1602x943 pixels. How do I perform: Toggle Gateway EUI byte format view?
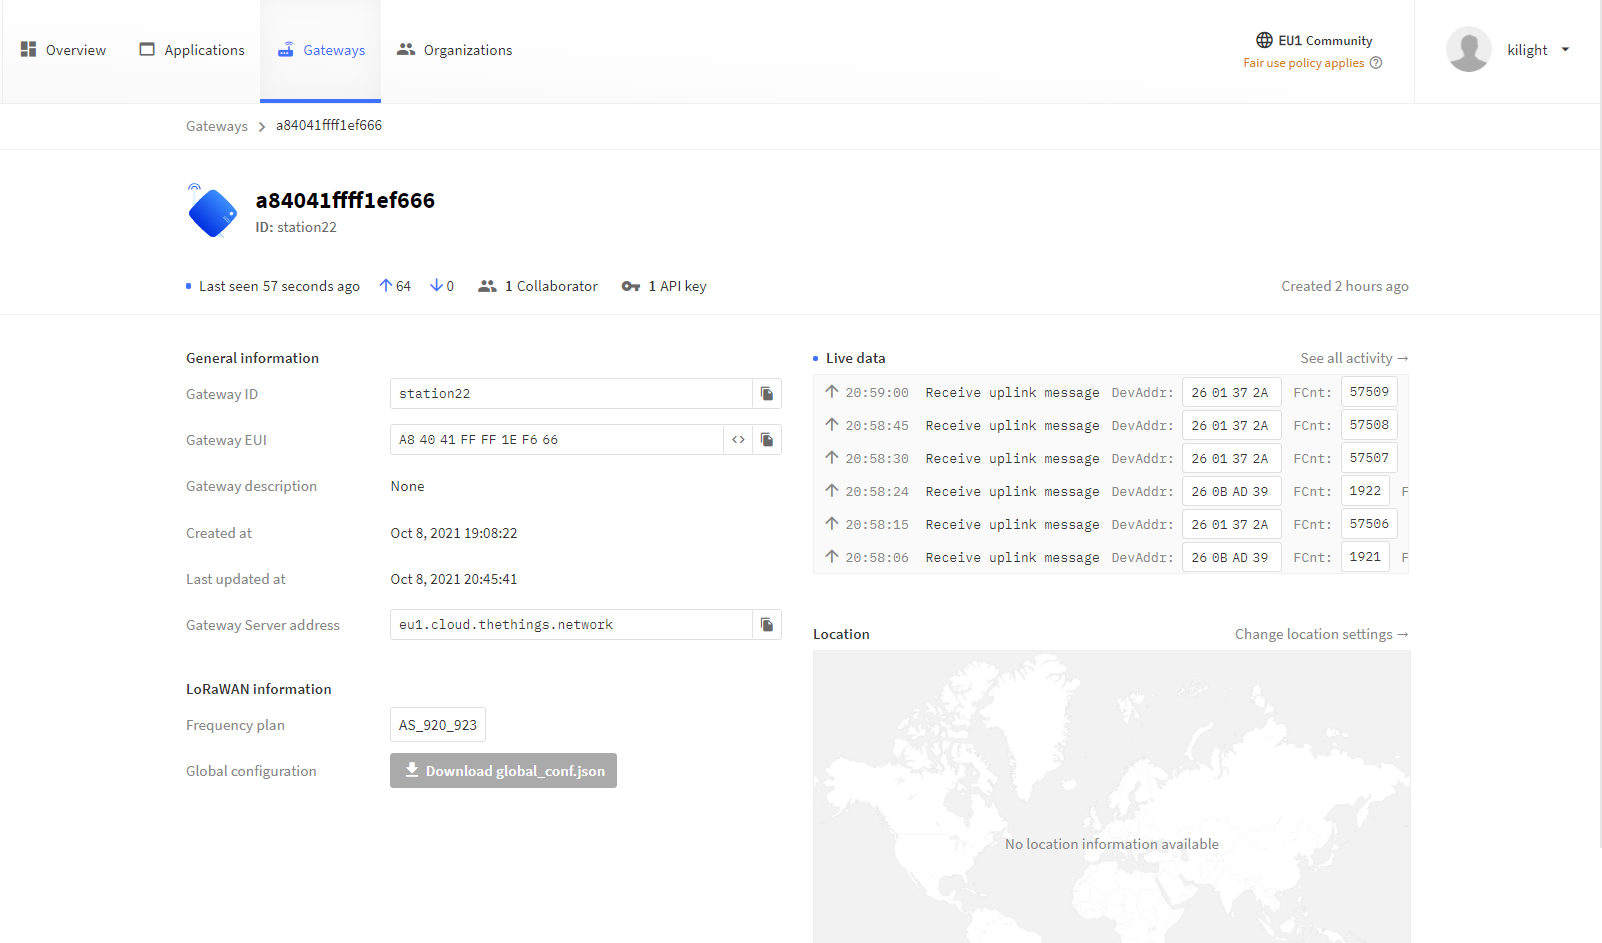point(738,440)
